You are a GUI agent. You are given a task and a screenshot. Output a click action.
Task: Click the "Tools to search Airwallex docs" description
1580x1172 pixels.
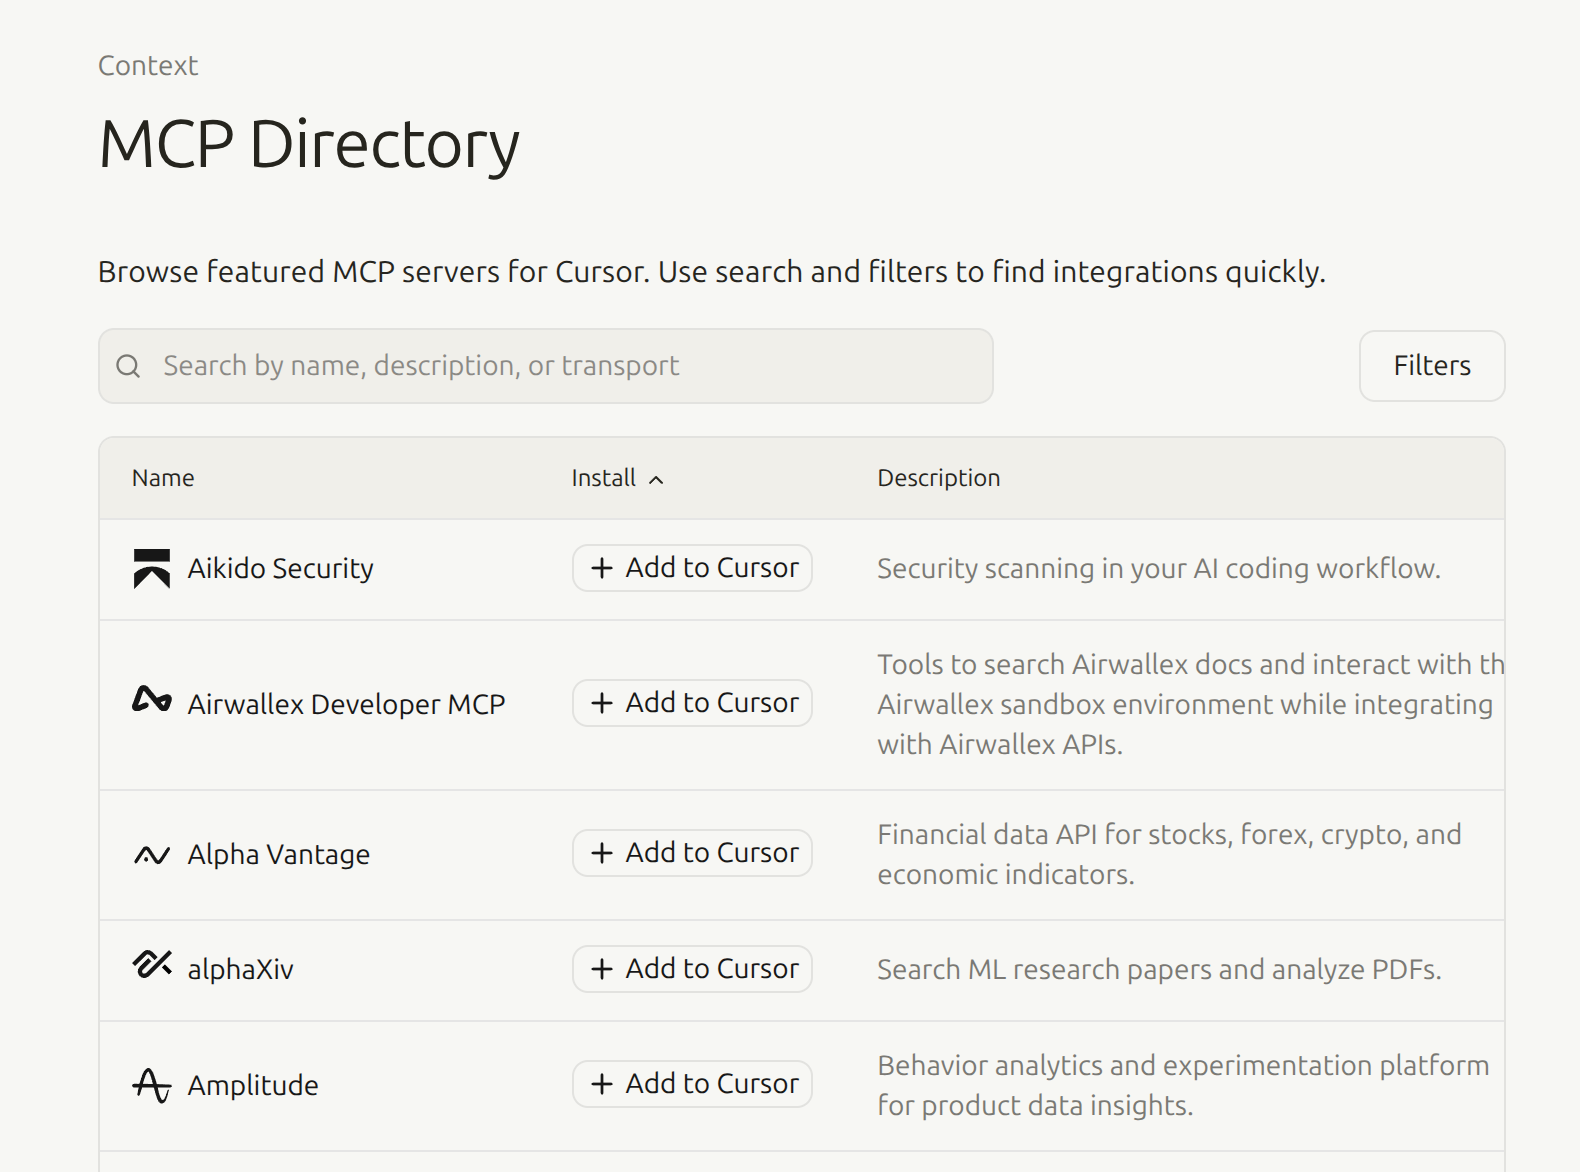[x=1191, y=704]
